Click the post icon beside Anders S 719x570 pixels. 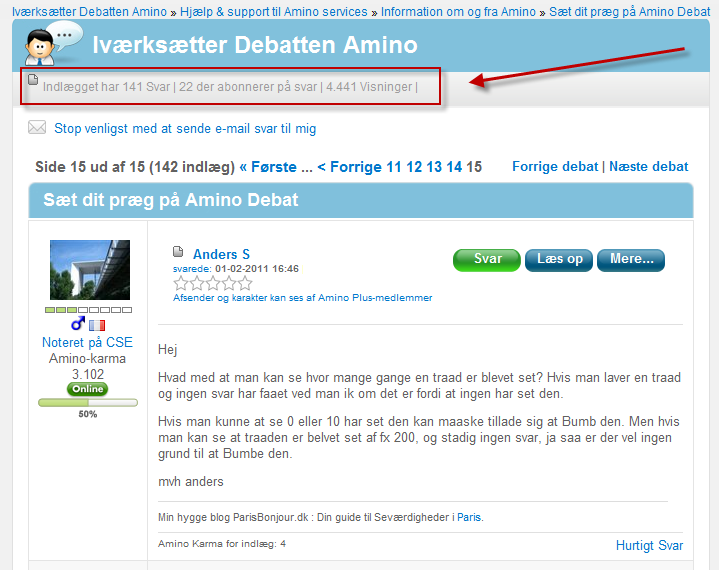(x=179, y=252)
